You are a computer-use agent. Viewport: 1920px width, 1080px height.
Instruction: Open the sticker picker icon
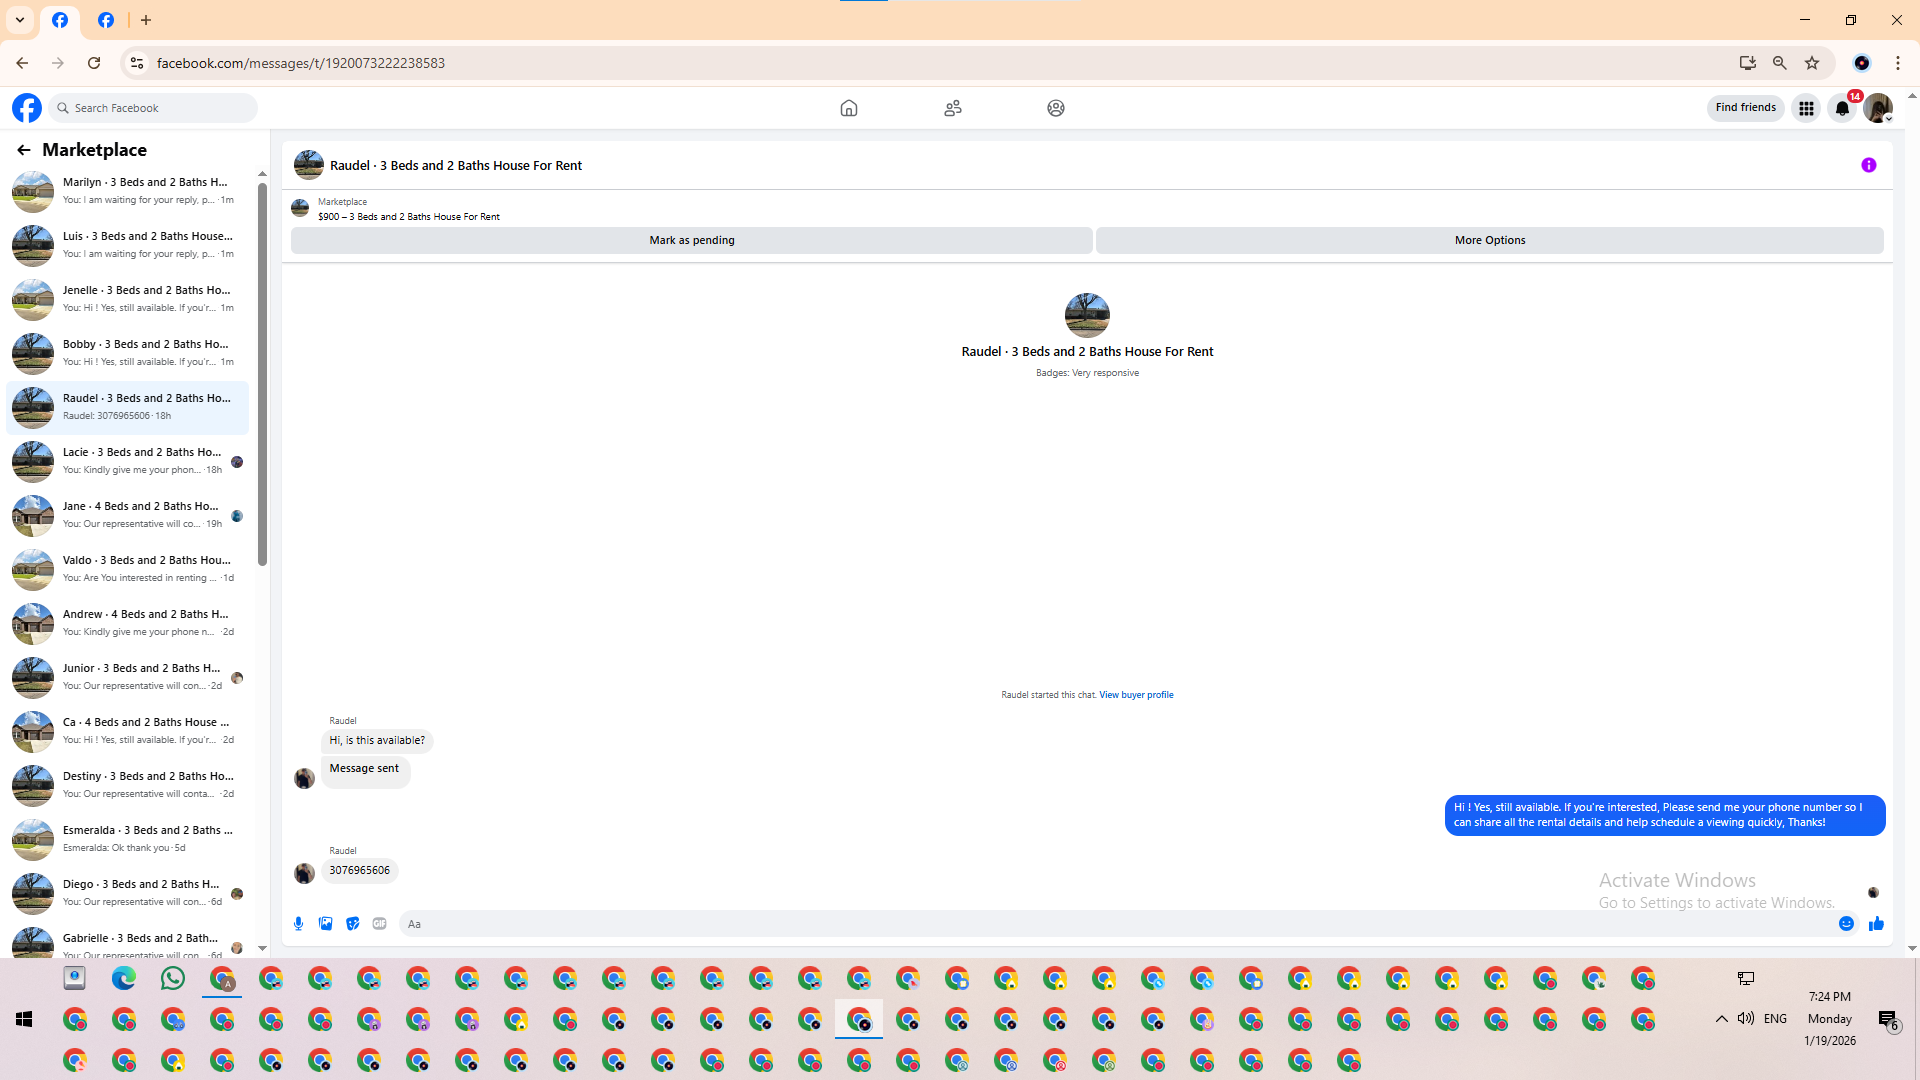352,924
